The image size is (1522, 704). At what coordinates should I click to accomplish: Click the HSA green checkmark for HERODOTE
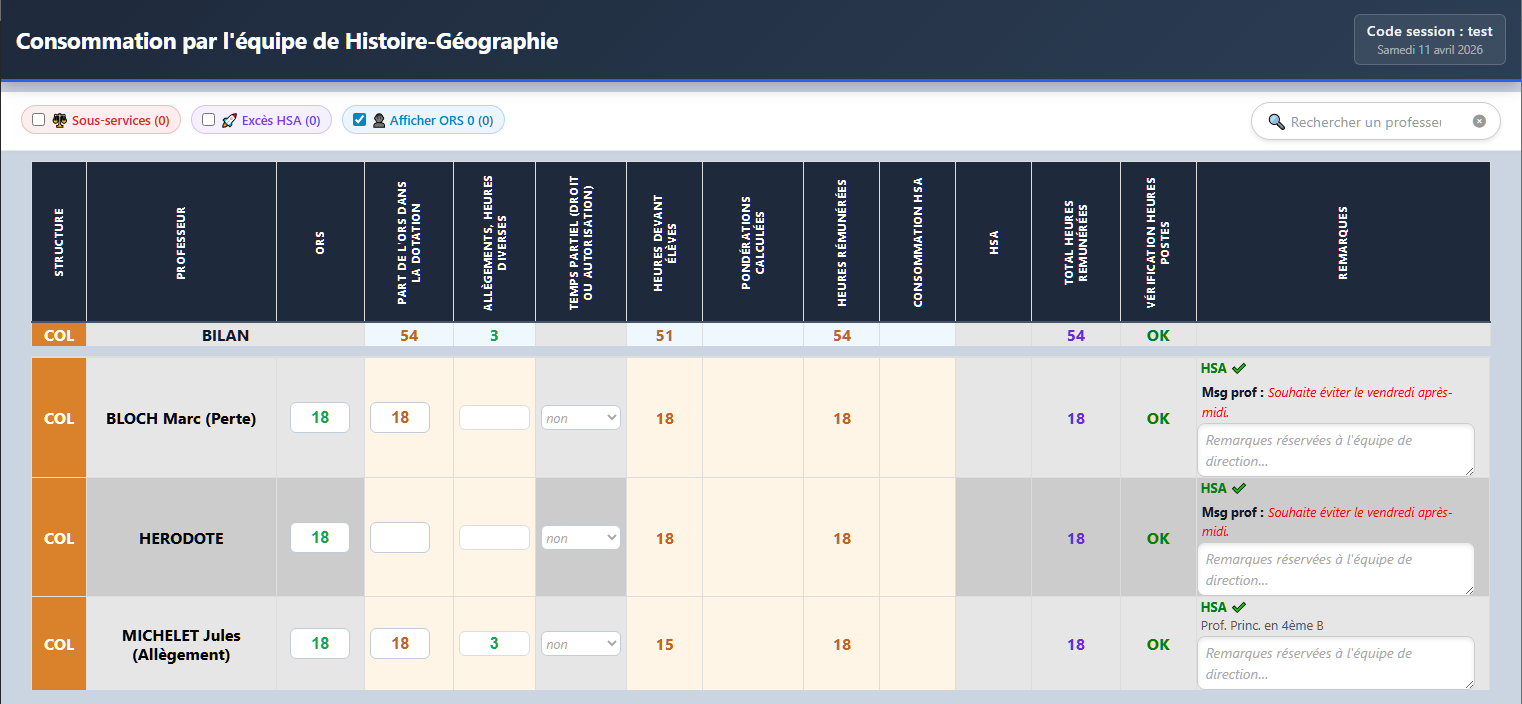click(x=1239, y=488)
